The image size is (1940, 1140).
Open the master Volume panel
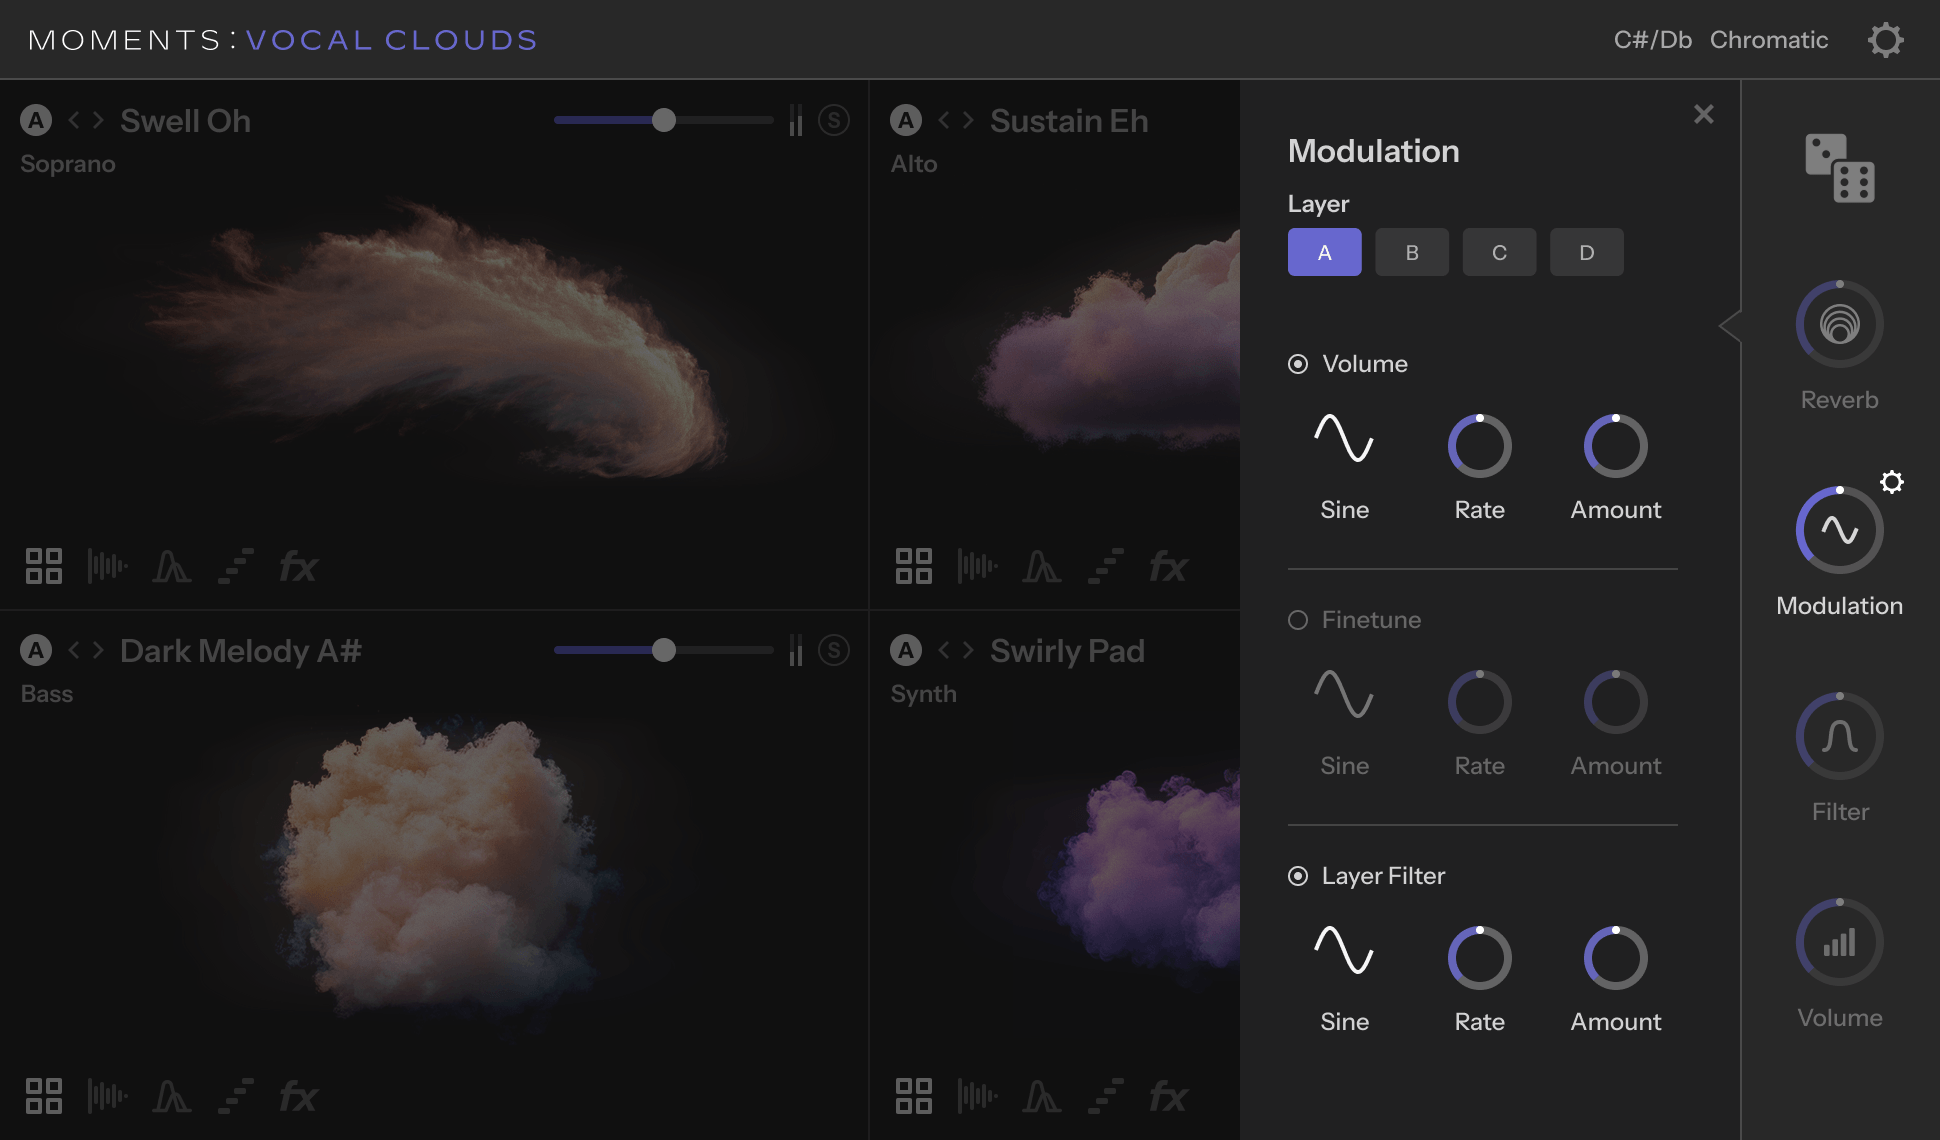(x=1839, y=942)
